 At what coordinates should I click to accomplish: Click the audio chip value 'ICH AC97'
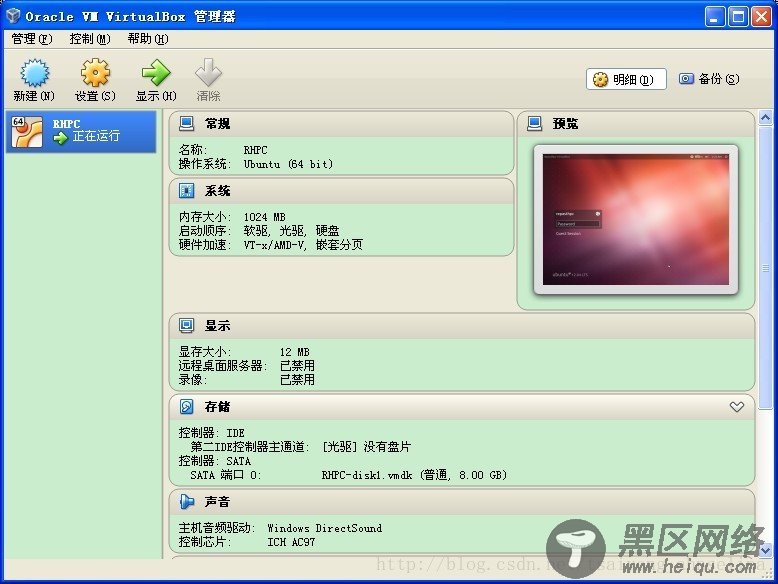[x=291, y=542]
